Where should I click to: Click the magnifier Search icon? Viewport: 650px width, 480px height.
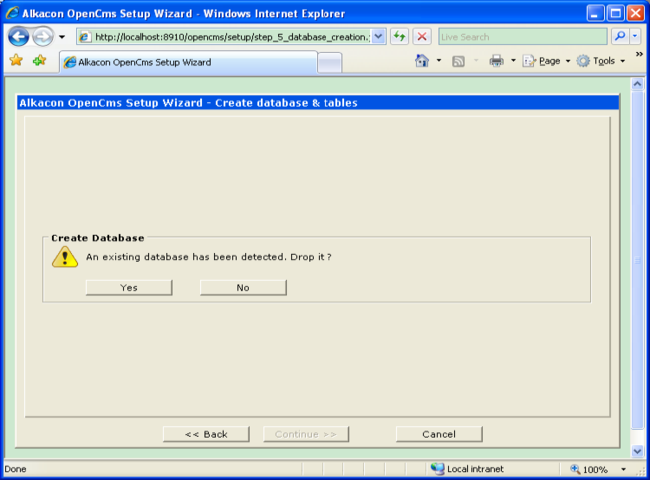click(620, 37)
